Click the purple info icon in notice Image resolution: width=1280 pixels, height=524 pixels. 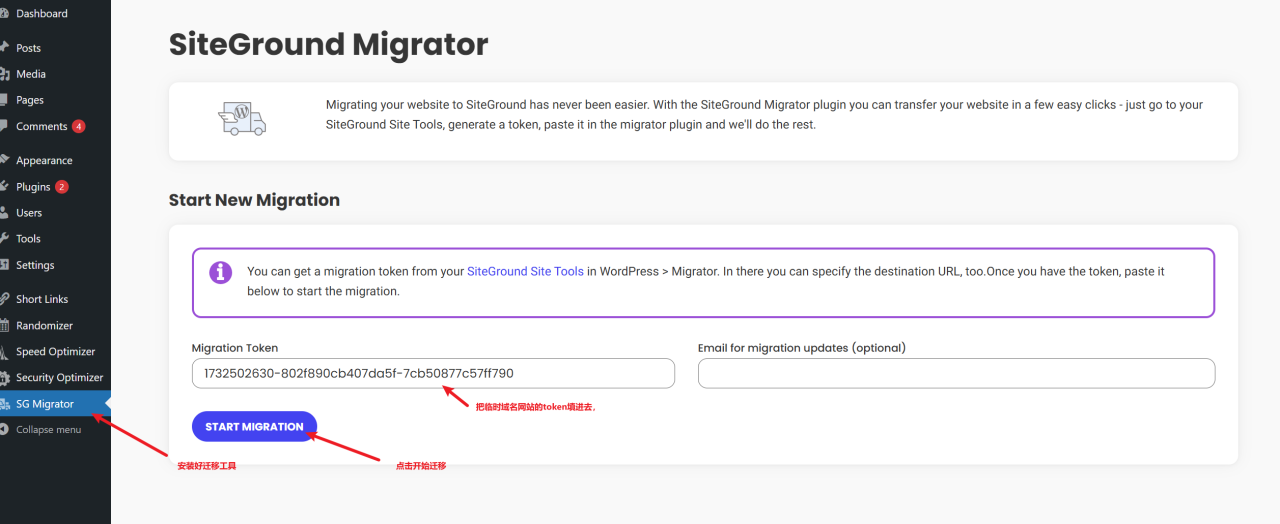coord(221,273)
